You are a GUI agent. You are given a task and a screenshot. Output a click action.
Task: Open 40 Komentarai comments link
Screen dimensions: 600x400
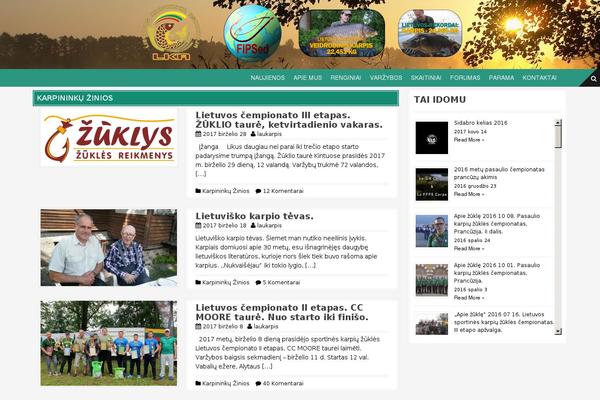(x=283, y=383)
